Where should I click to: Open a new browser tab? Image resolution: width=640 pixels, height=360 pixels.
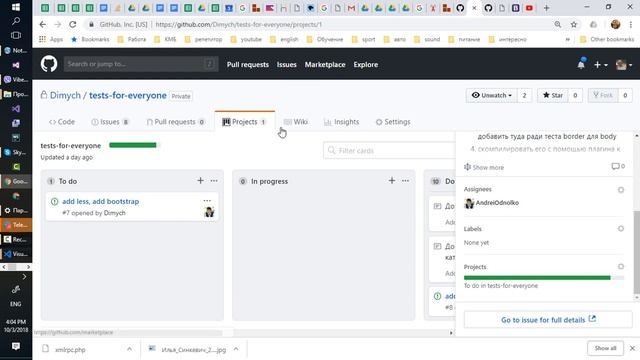546,8
